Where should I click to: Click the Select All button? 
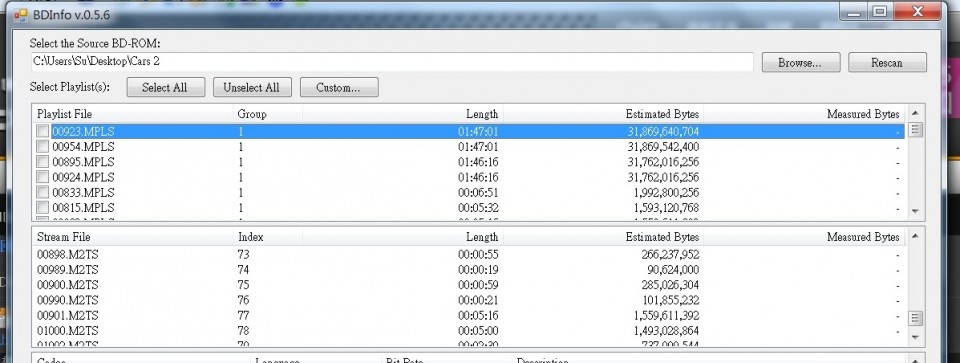pos(165,88)
